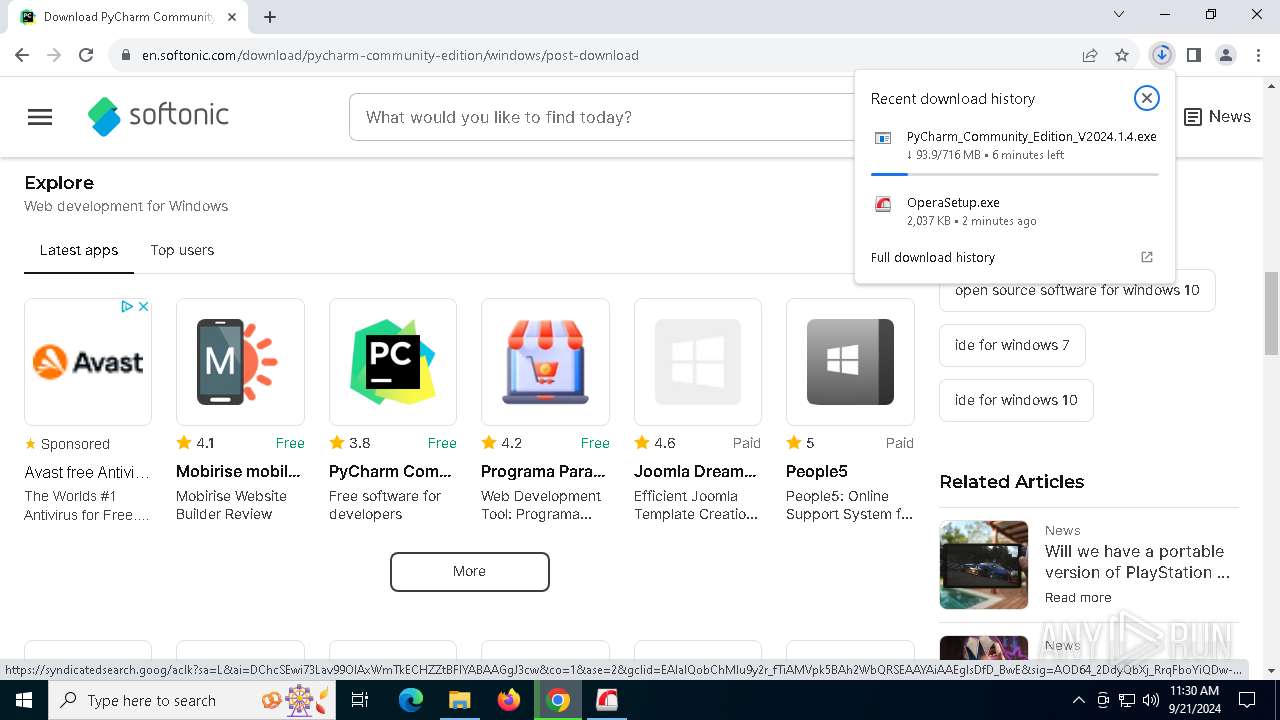Click the Softonic search field
This screenshot has width=1280, height=720.
coord(600,117)
